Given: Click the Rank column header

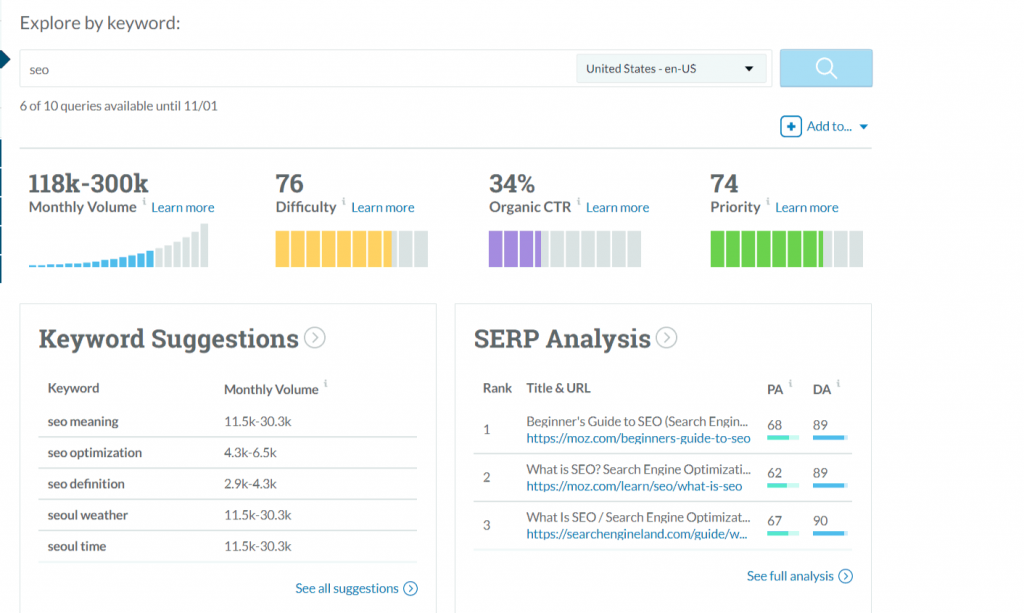Looking at the screenshot, I should tap(497, 388).
